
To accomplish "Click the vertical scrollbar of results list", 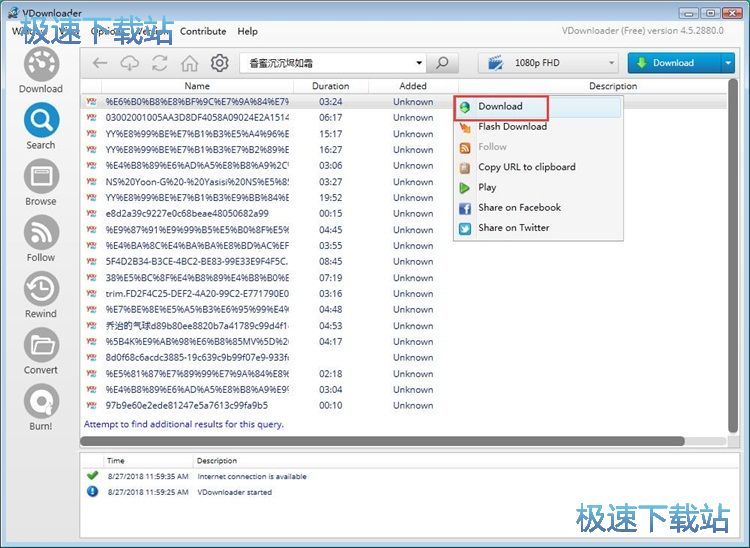I will [732, 256].
